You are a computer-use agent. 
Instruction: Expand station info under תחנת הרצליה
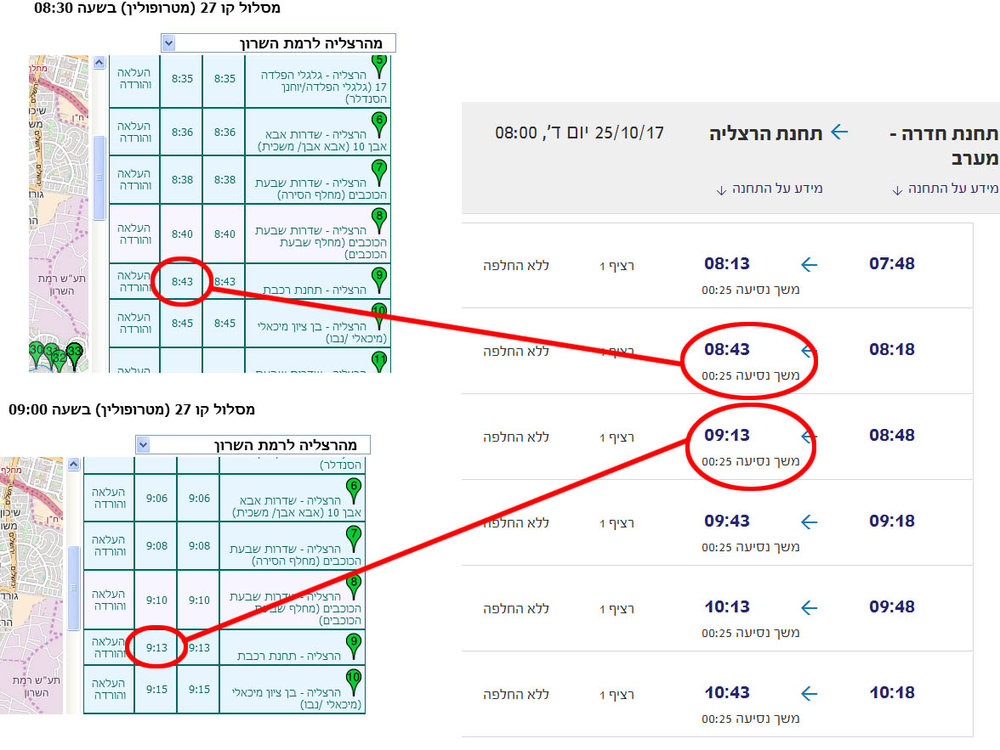point(769,189)
